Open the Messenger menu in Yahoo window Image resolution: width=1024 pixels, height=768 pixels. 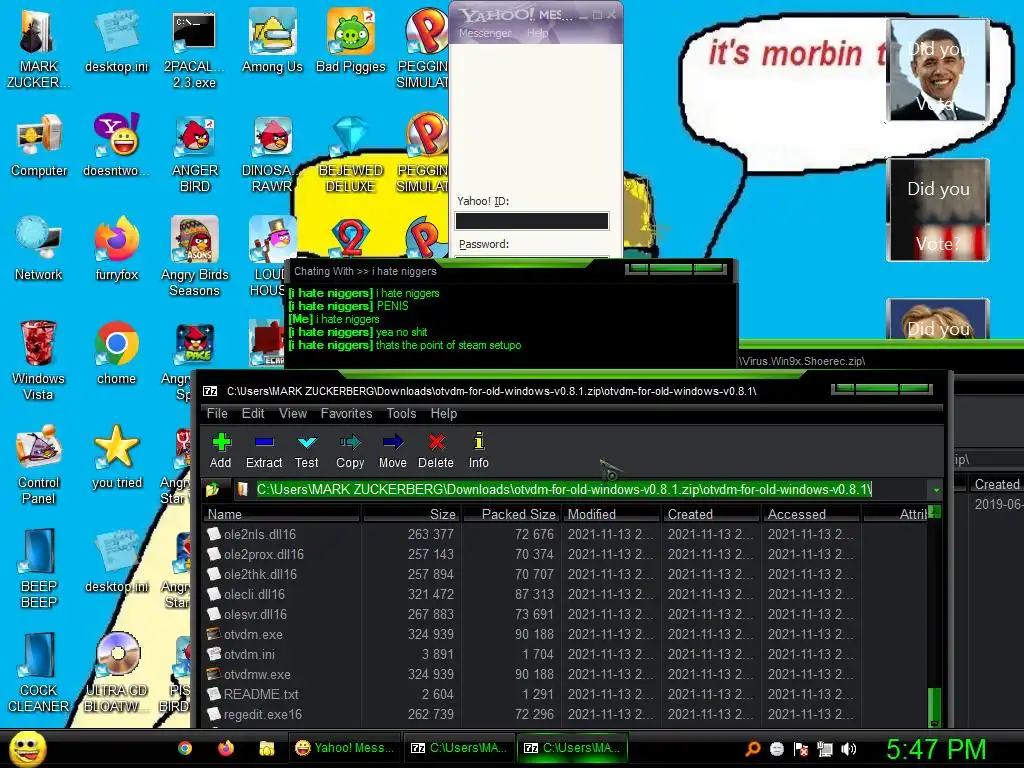485,33
